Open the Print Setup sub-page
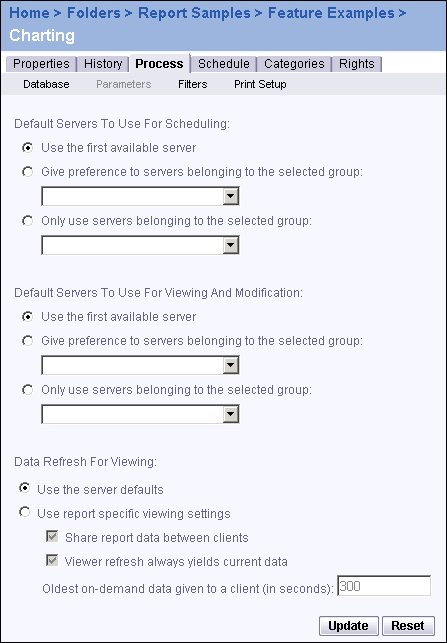 pos(260,84)
